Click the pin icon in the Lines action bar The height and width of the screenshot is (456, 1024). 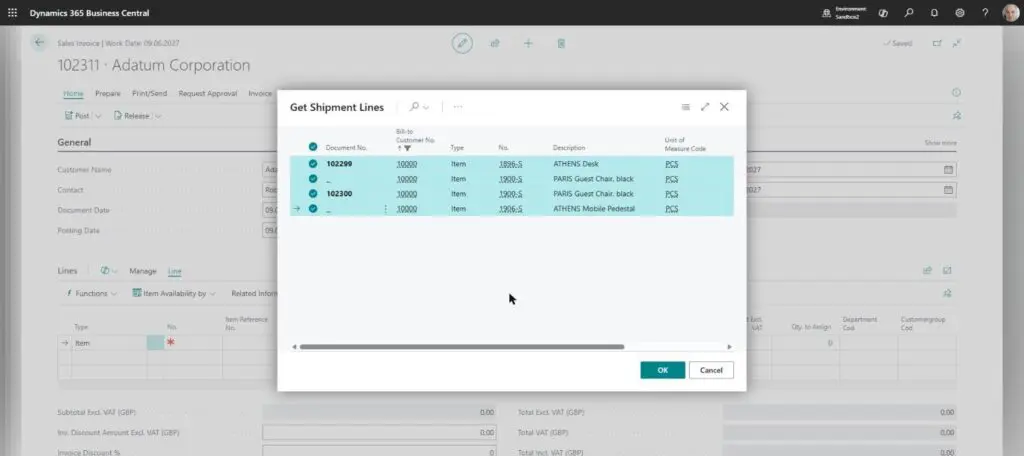(x=948, y=293)
